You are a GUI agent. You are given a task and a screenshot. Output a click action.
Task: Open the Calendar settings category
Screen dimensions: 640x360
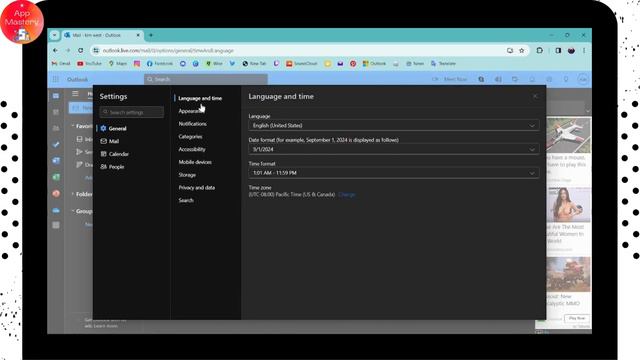[114, 154]
